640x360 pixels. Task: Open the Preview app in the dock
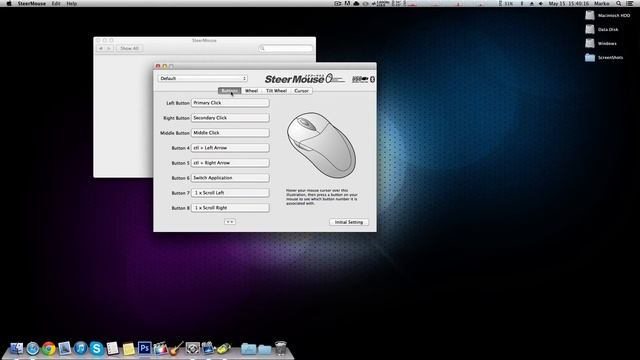coord(64,348)
